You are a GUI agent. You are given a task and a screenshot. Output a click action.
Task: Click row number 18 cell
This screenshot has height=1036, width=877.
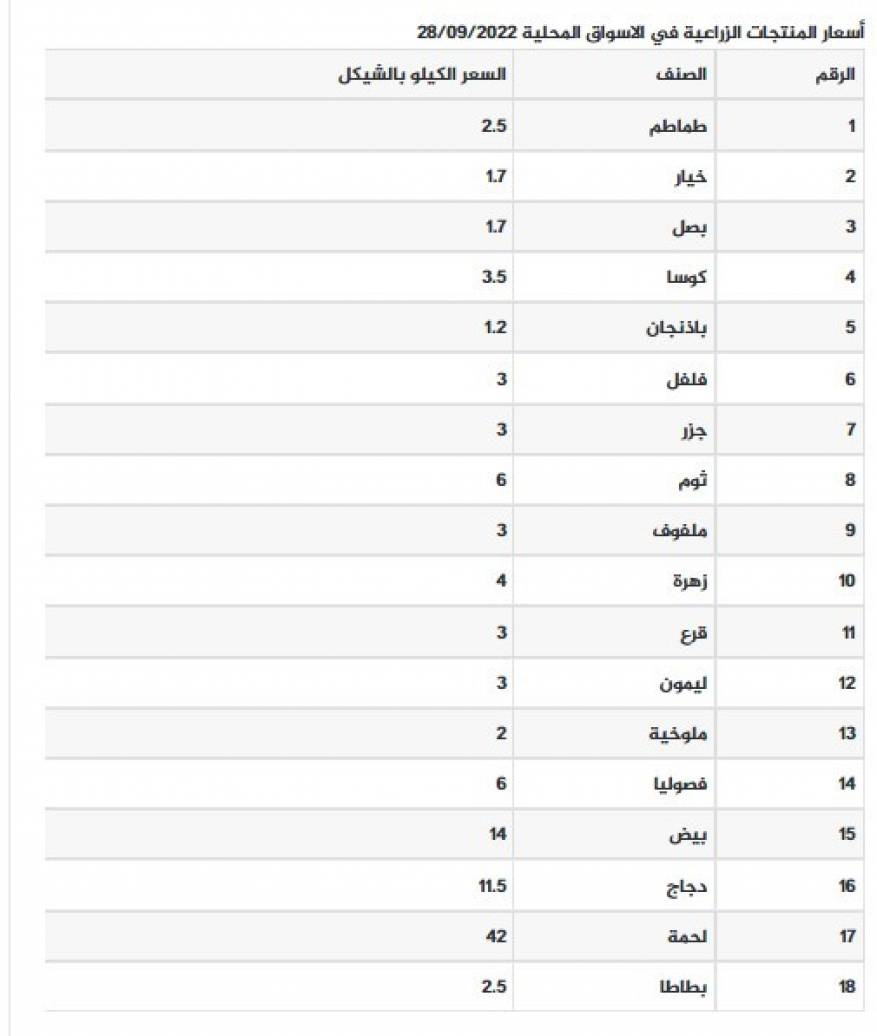(847, 987)
